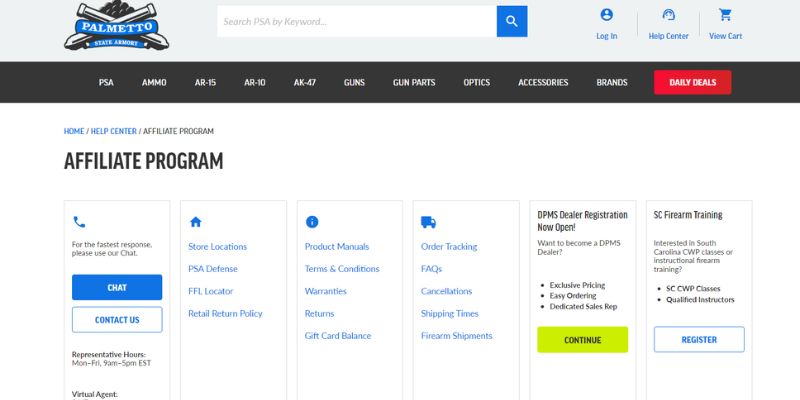
Task: Open the AR-15 menu
Action: pos(205,82)
